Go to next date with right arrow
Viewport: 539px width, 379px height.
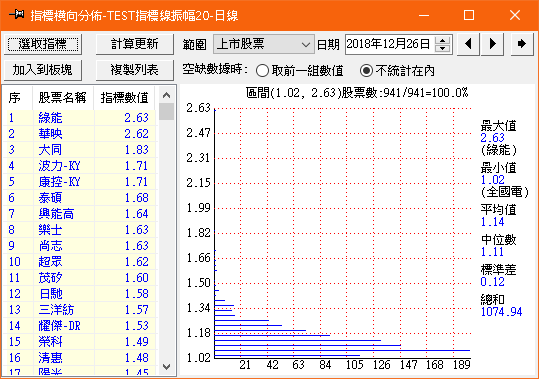[493, 44]
